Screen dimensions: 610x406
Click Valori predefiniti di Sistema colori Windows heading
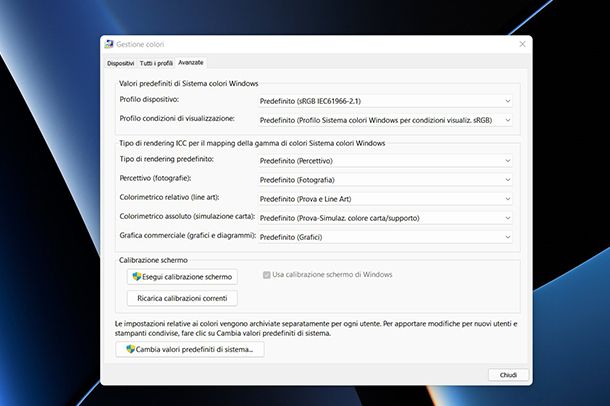click(x=189, y=84)
